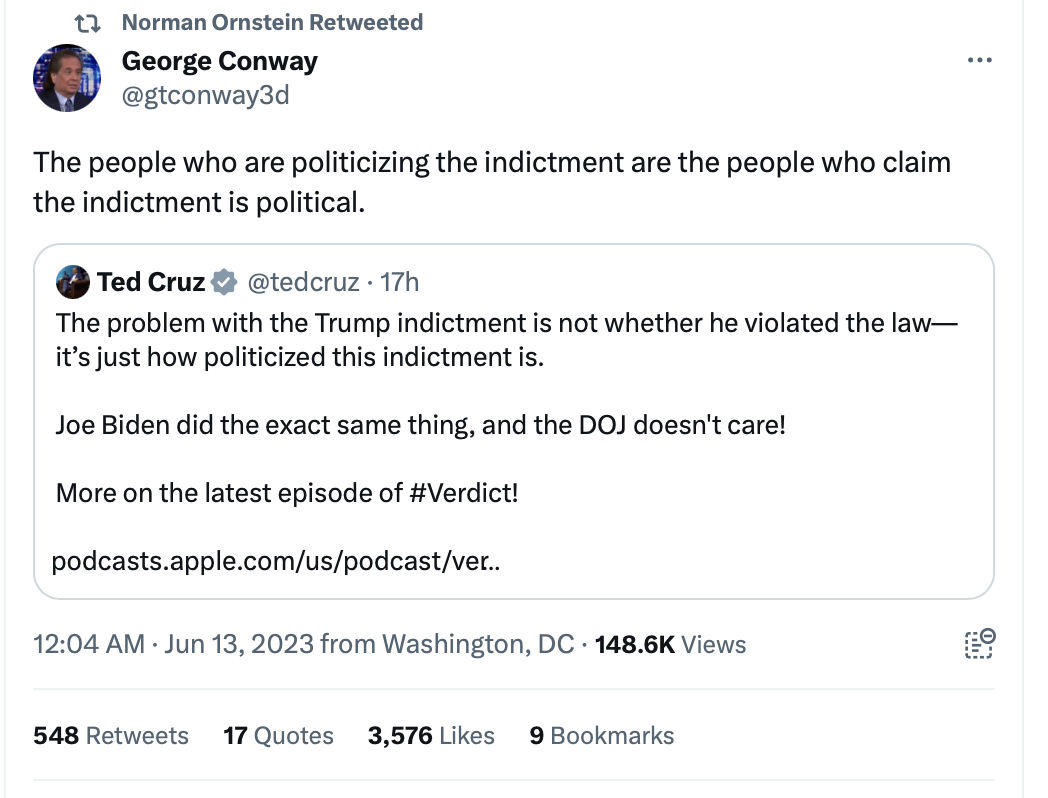Image resolution: width=1048 pixels, height=798 pixels.
Task: Click the @gtconway3d handle
Action: coord(205,95)
